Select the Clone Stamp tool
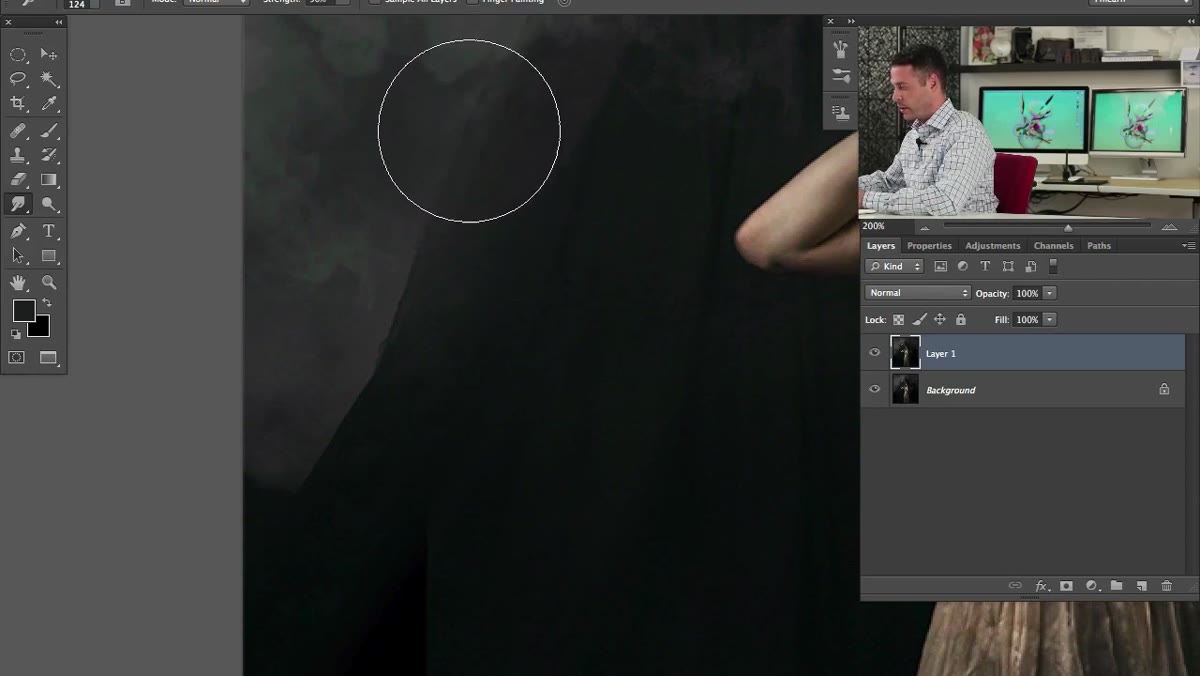This screenshot has height=676, width=1200. (18, 155)
